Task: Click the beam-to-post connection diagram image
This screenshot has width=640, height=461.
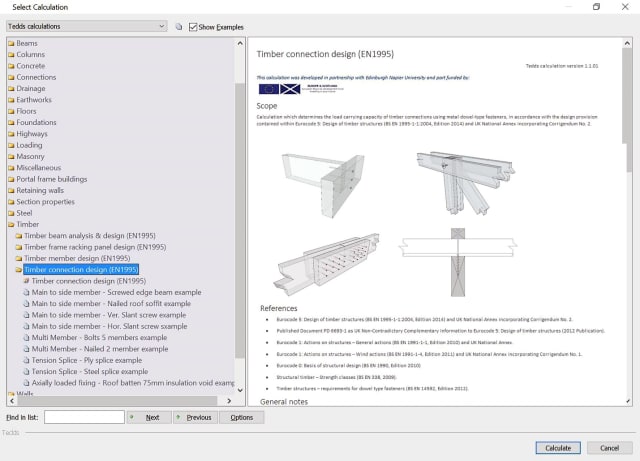Action: click(323, 185)
